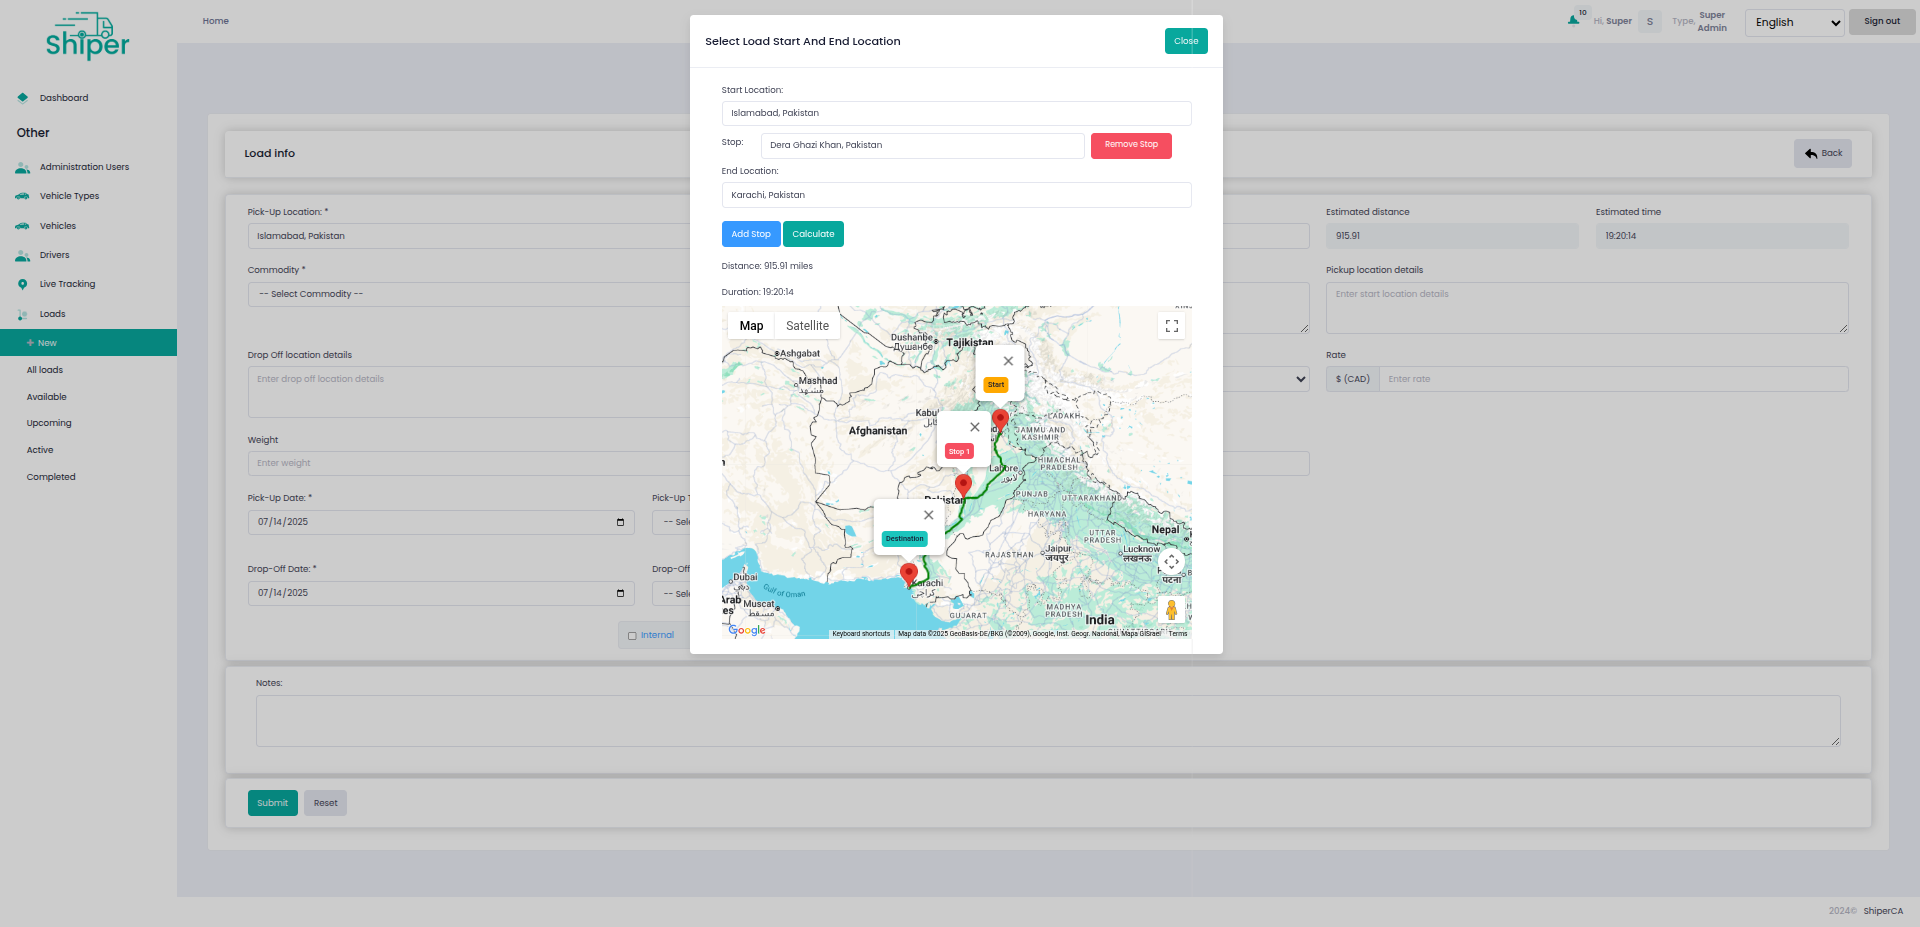Image resolution: width=1920 pixels, height=927 pixels.
Task: Open the map fullscreen control
Action: click(x=1171, y=326)
